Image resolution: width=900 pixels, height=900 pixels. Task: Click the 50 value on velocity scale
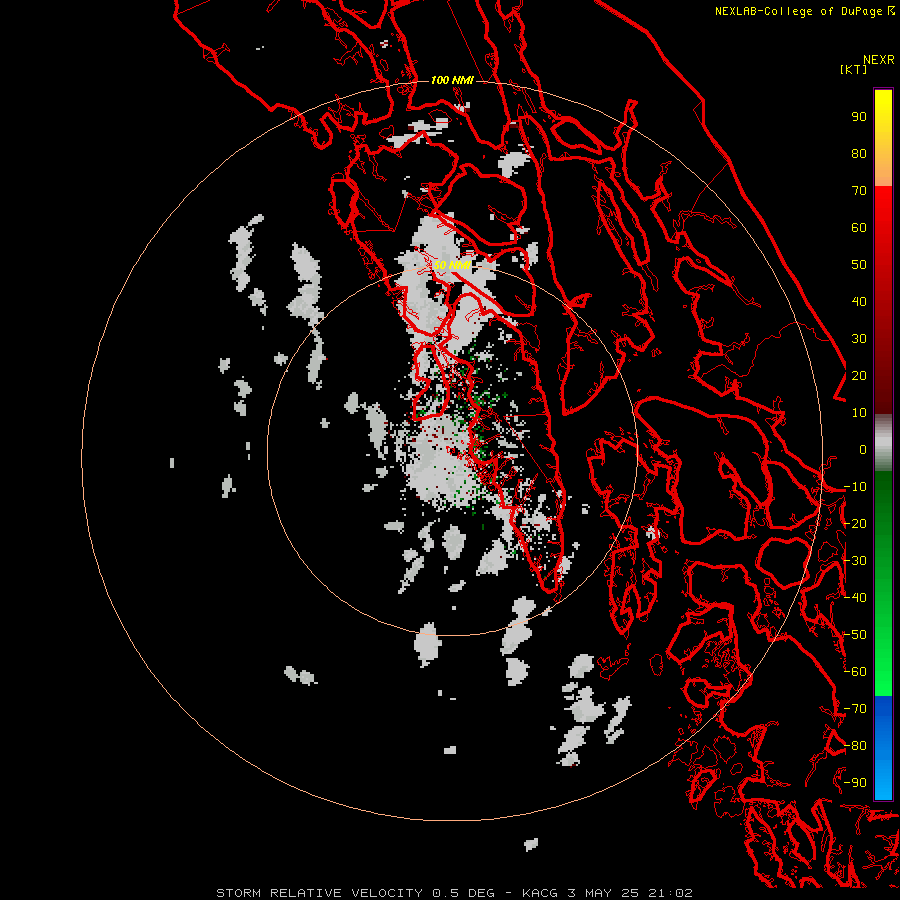point(859,265)
